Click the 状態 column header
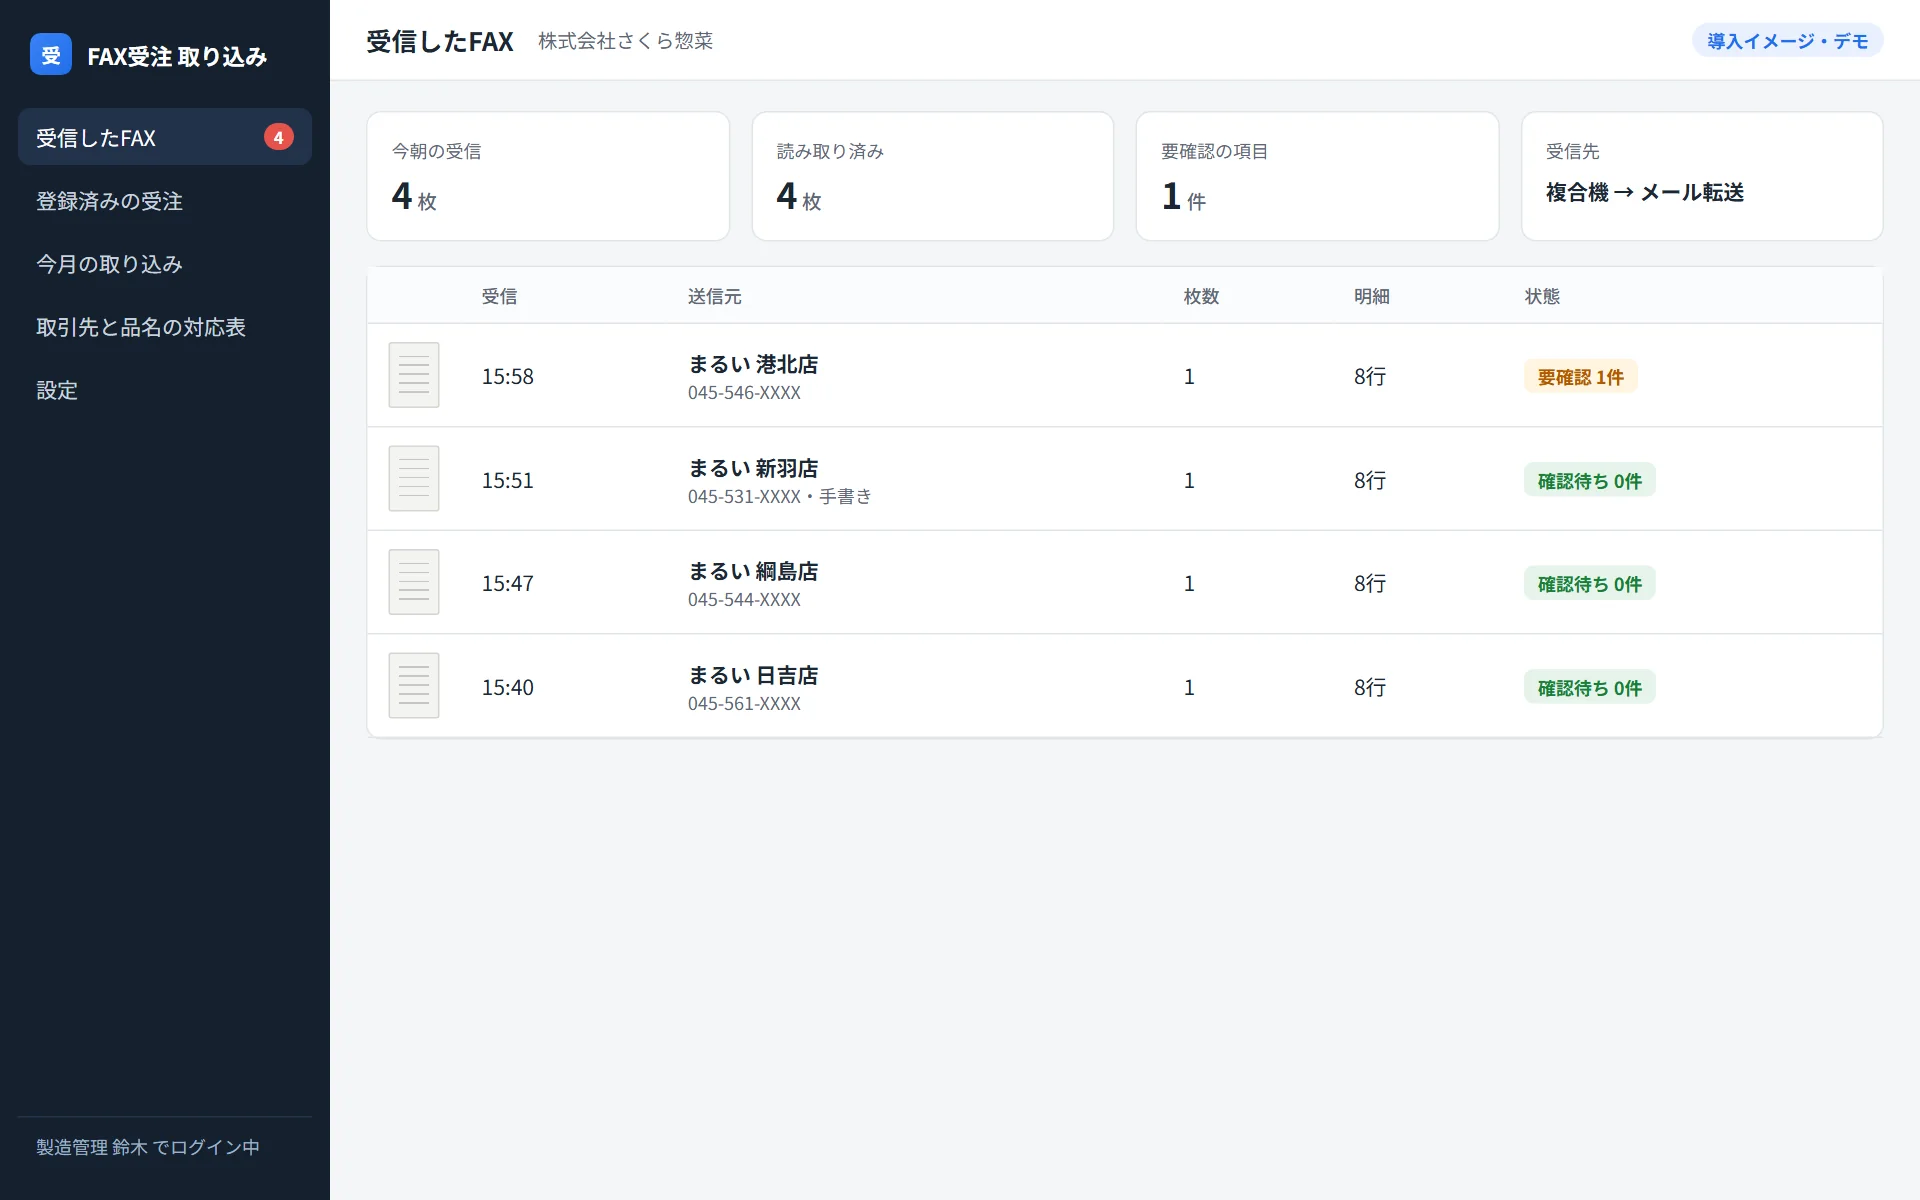 1542,296
